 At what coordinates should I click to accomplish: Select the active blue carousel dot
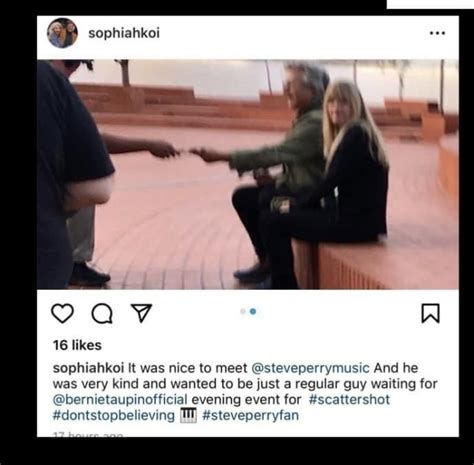253,311
